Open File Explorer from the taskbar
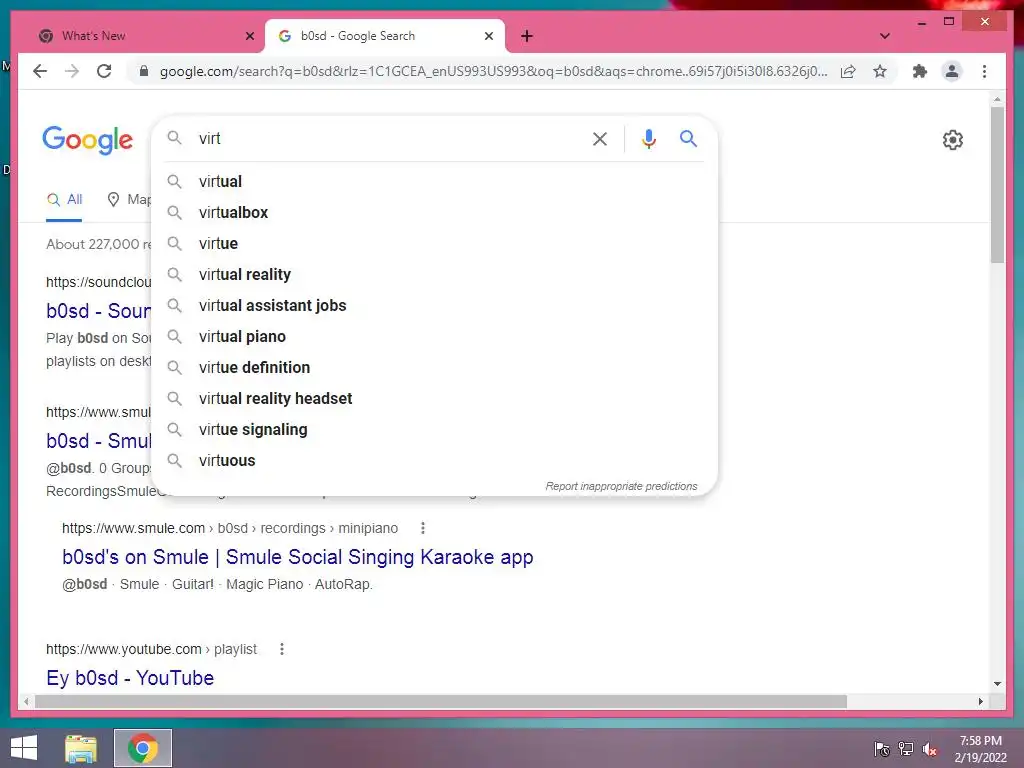 [x=81, y=748]
